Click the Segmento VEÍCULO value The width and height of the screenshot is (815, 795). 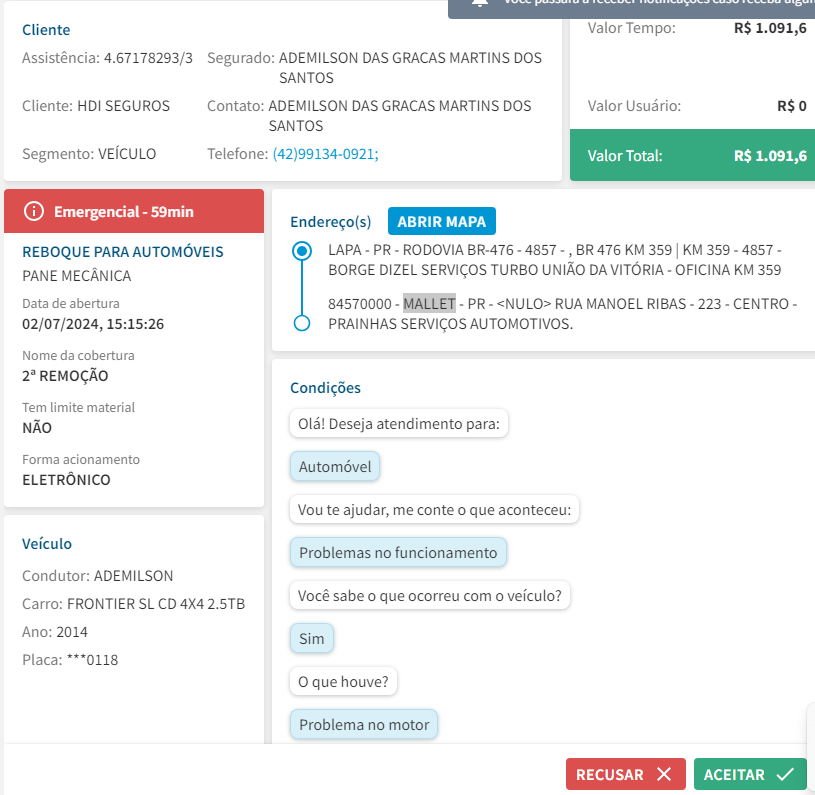click(127, 154)
